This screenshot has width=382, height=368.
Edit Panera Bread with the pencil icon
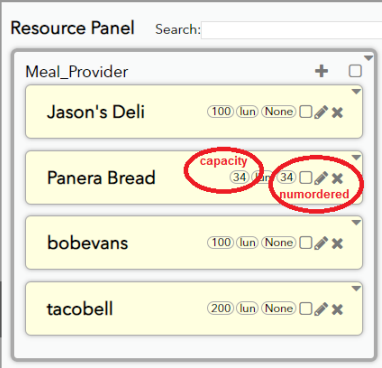click(321, 178)
